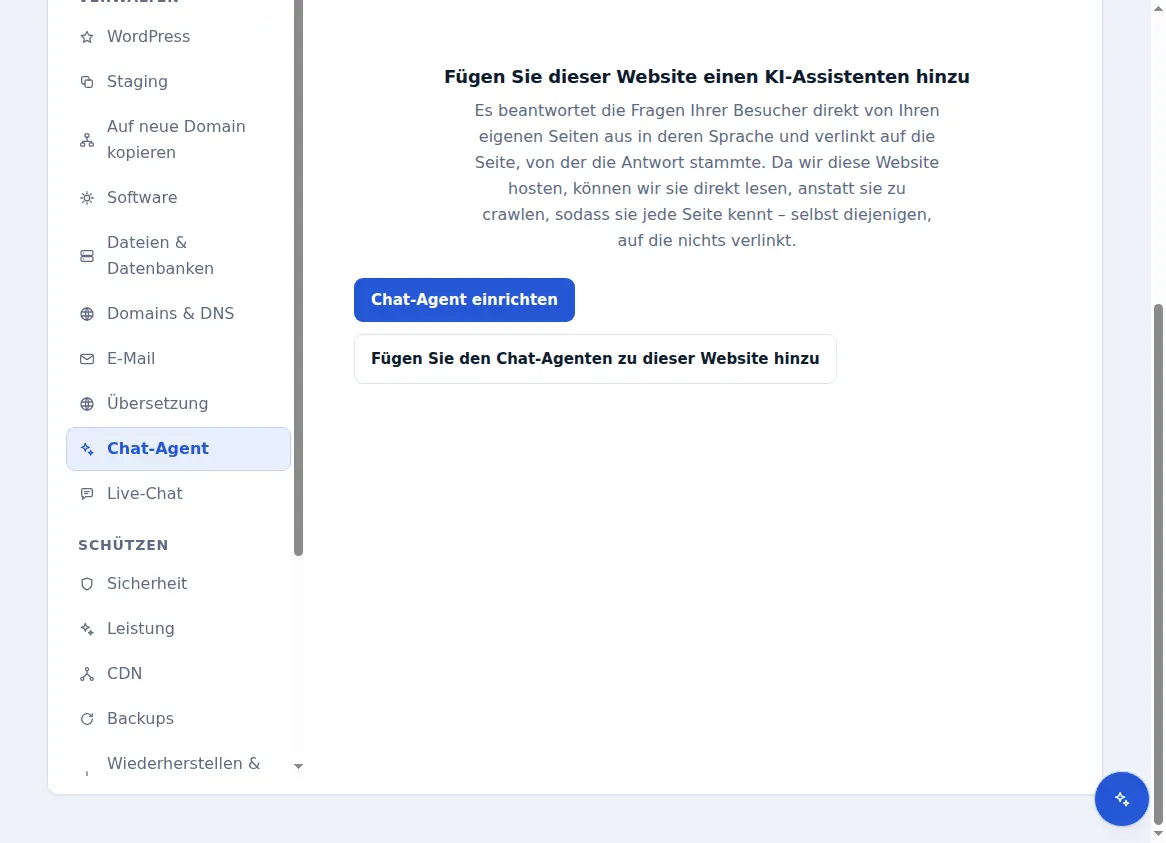Go to the Staging section

coord(178,82)
